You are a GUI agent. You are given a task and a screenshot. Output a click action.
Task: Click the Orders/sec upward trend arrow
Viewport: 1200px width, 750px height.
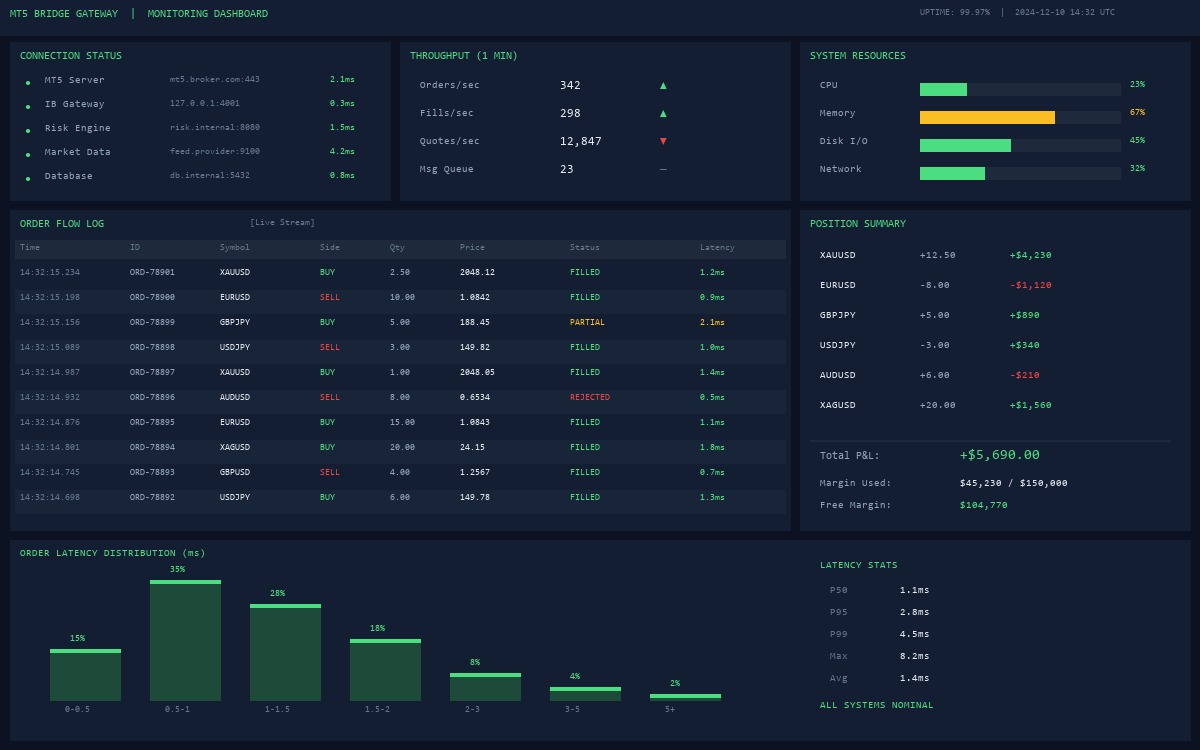click(663, 86)
